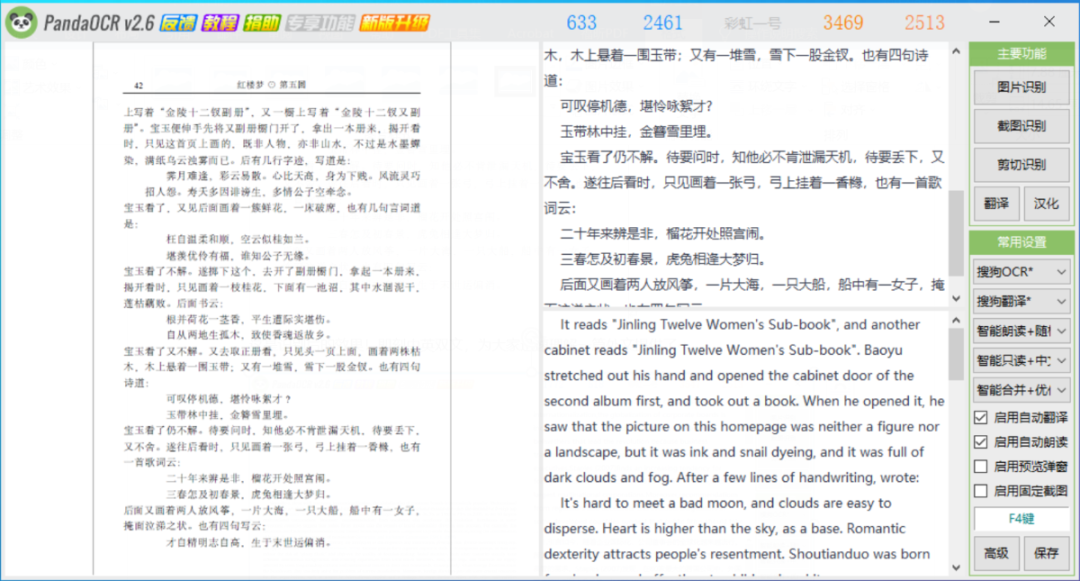Viewport: 1080px width, 581px height.
Task: Click the scanned book page preview
Action: (x=272, y=308)
